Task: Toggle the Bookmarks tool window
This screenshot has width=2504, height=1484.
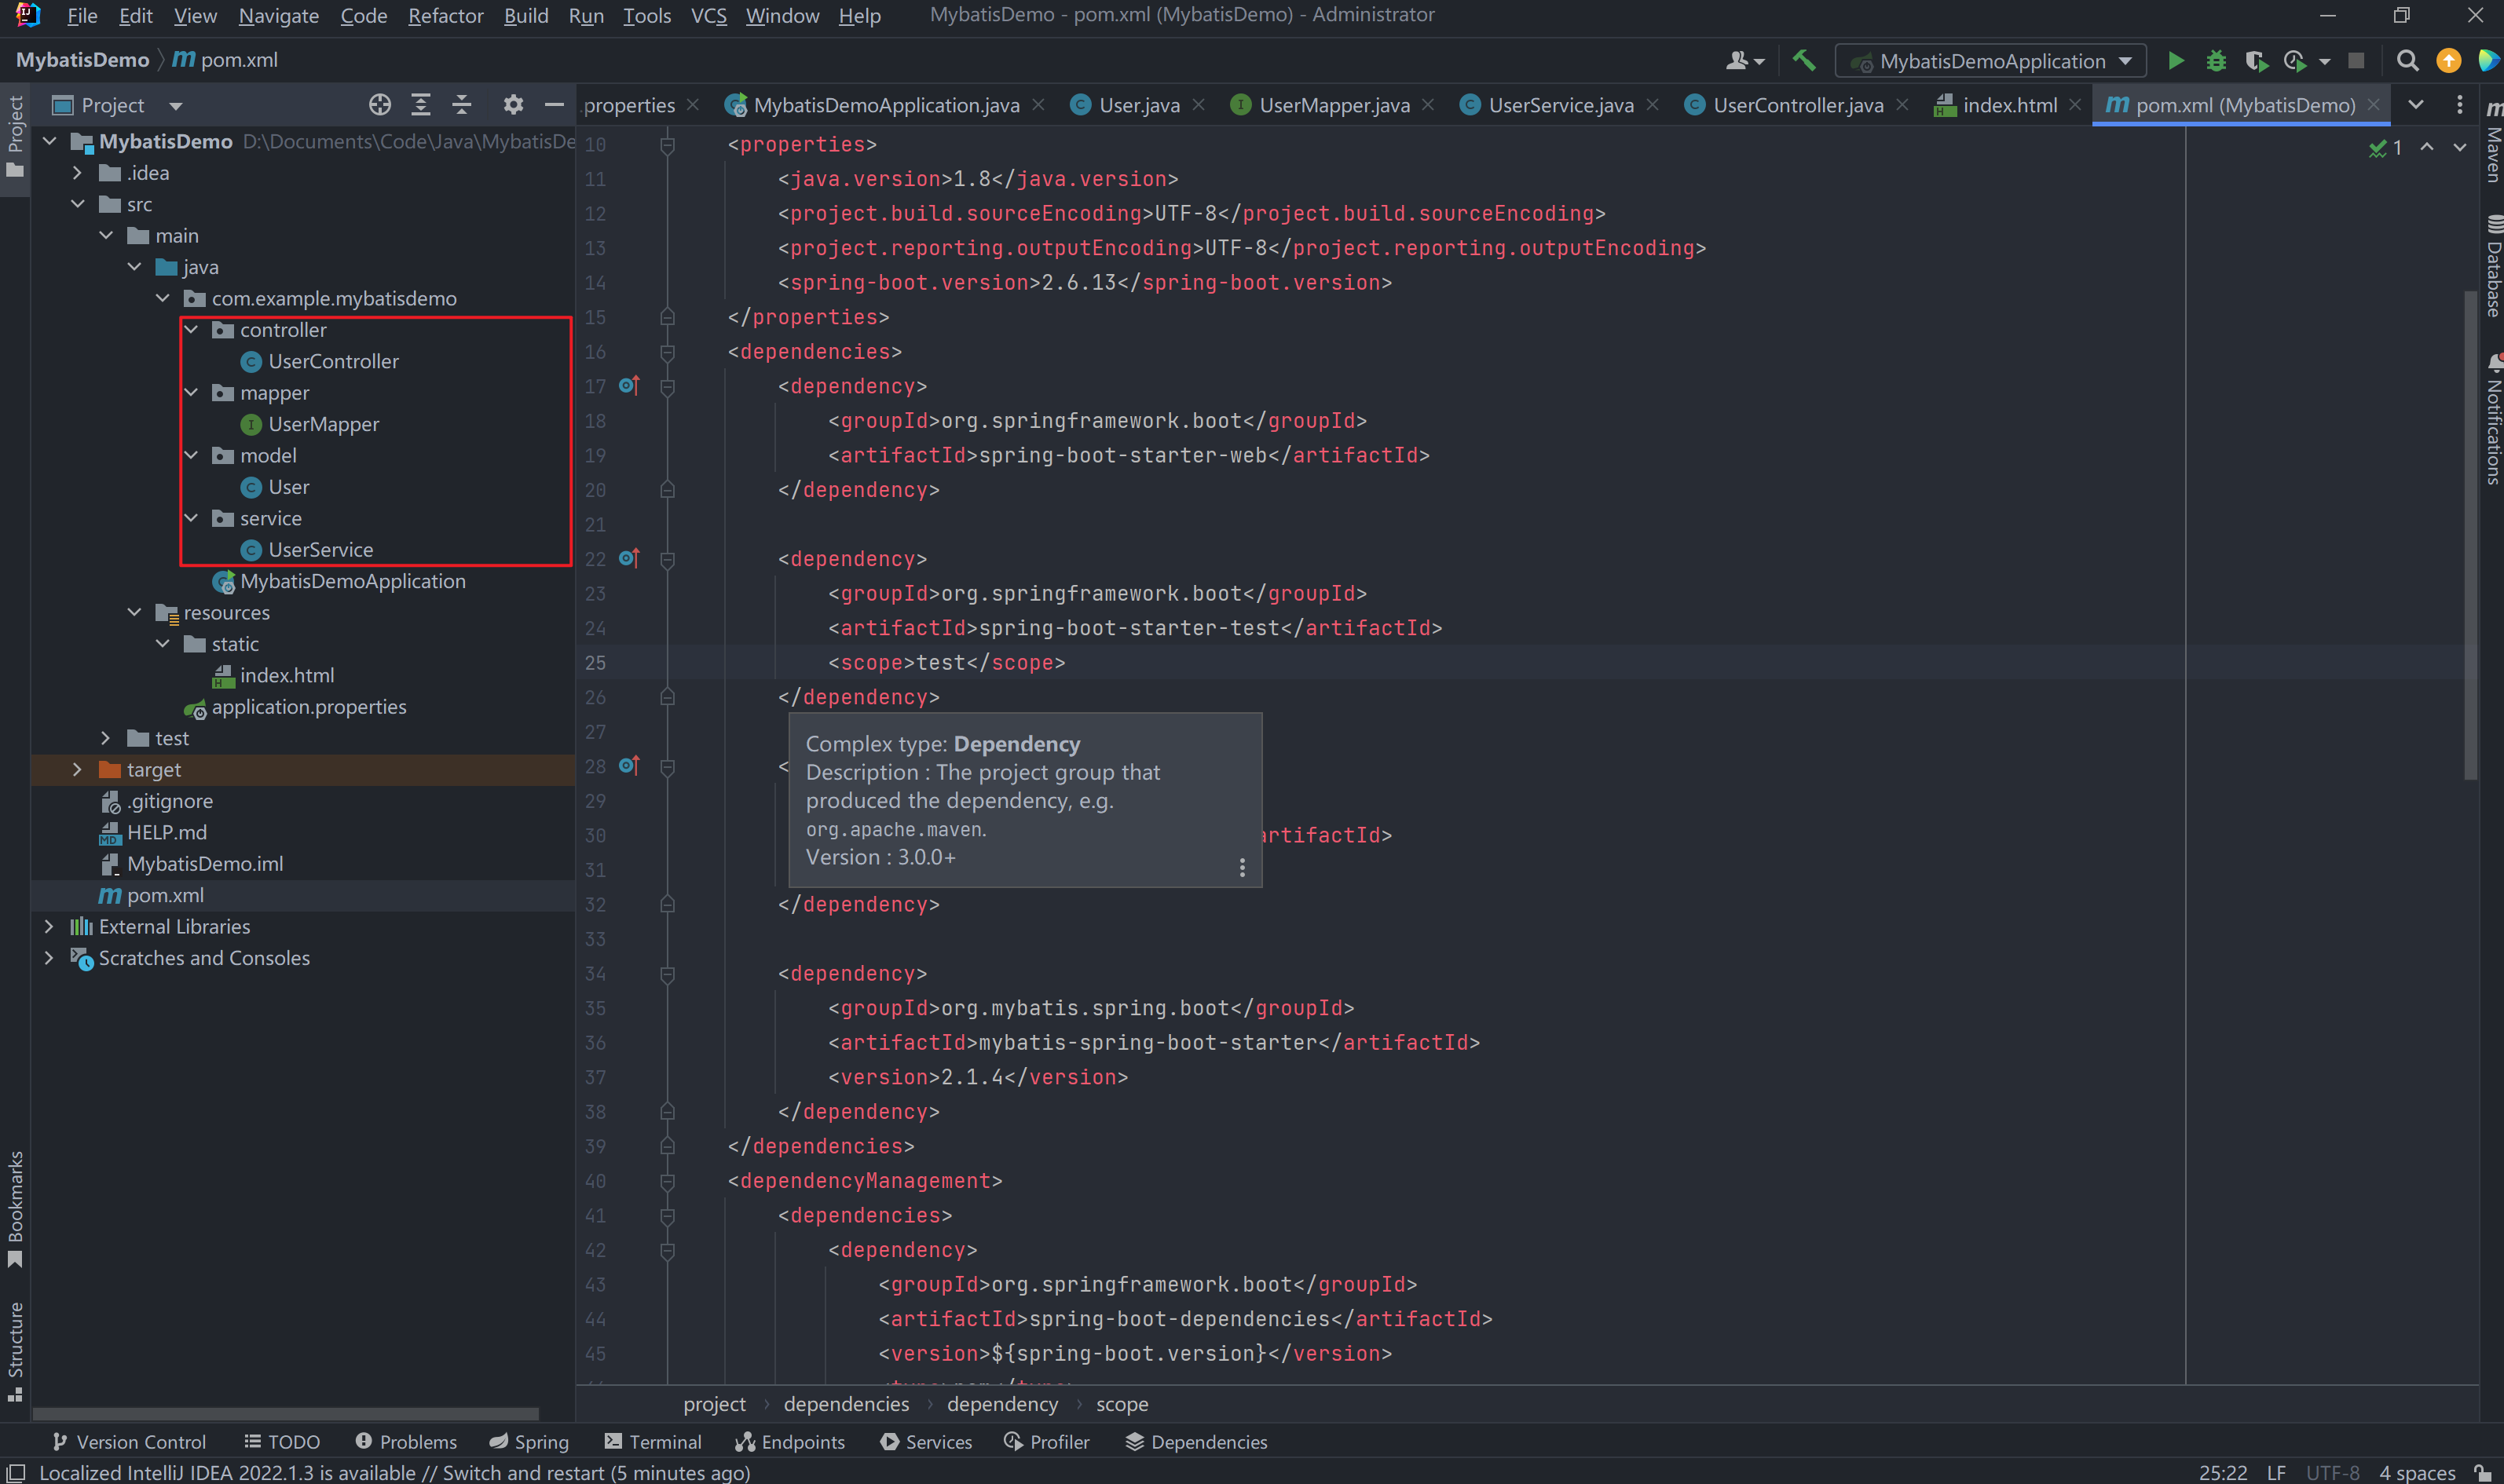Action: (15, 1207)
